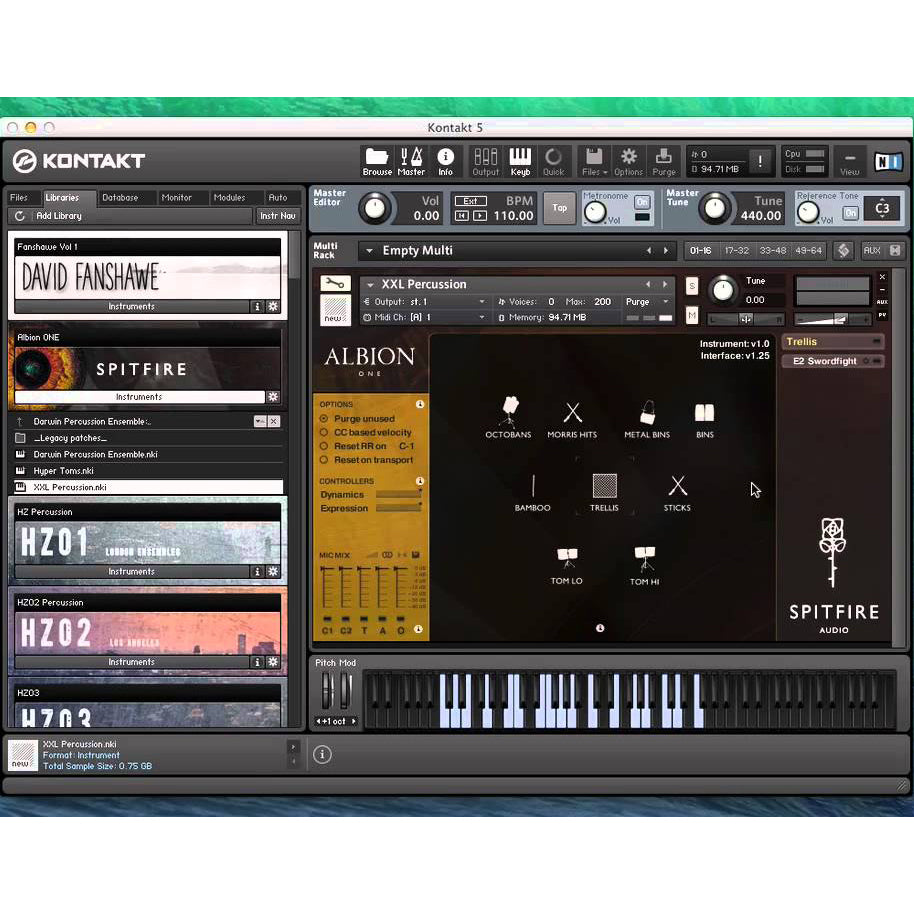
Task: Select the METAL BINS percussion icon
Action: [x=646, y=414]
